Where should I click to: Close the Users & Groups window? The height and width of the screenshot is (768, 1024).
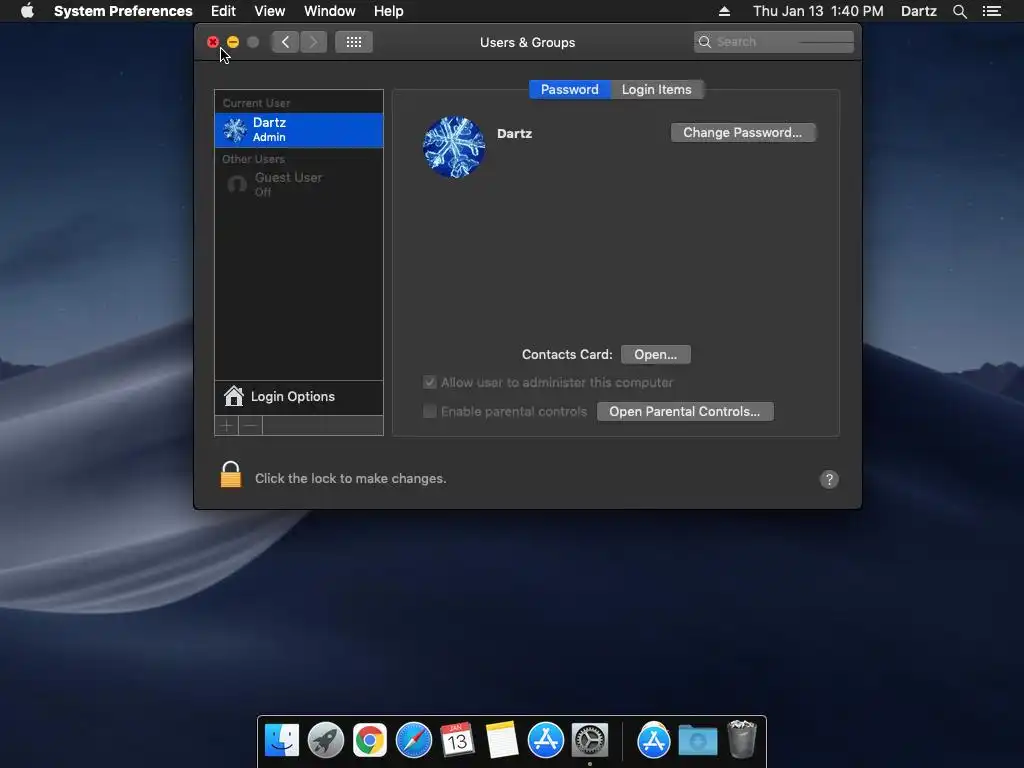(213, 42)
